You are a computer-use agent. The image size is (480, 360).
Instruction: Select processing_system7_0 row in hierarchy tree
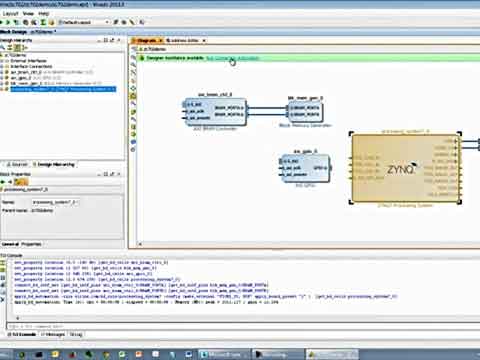[x=63, y=89]
